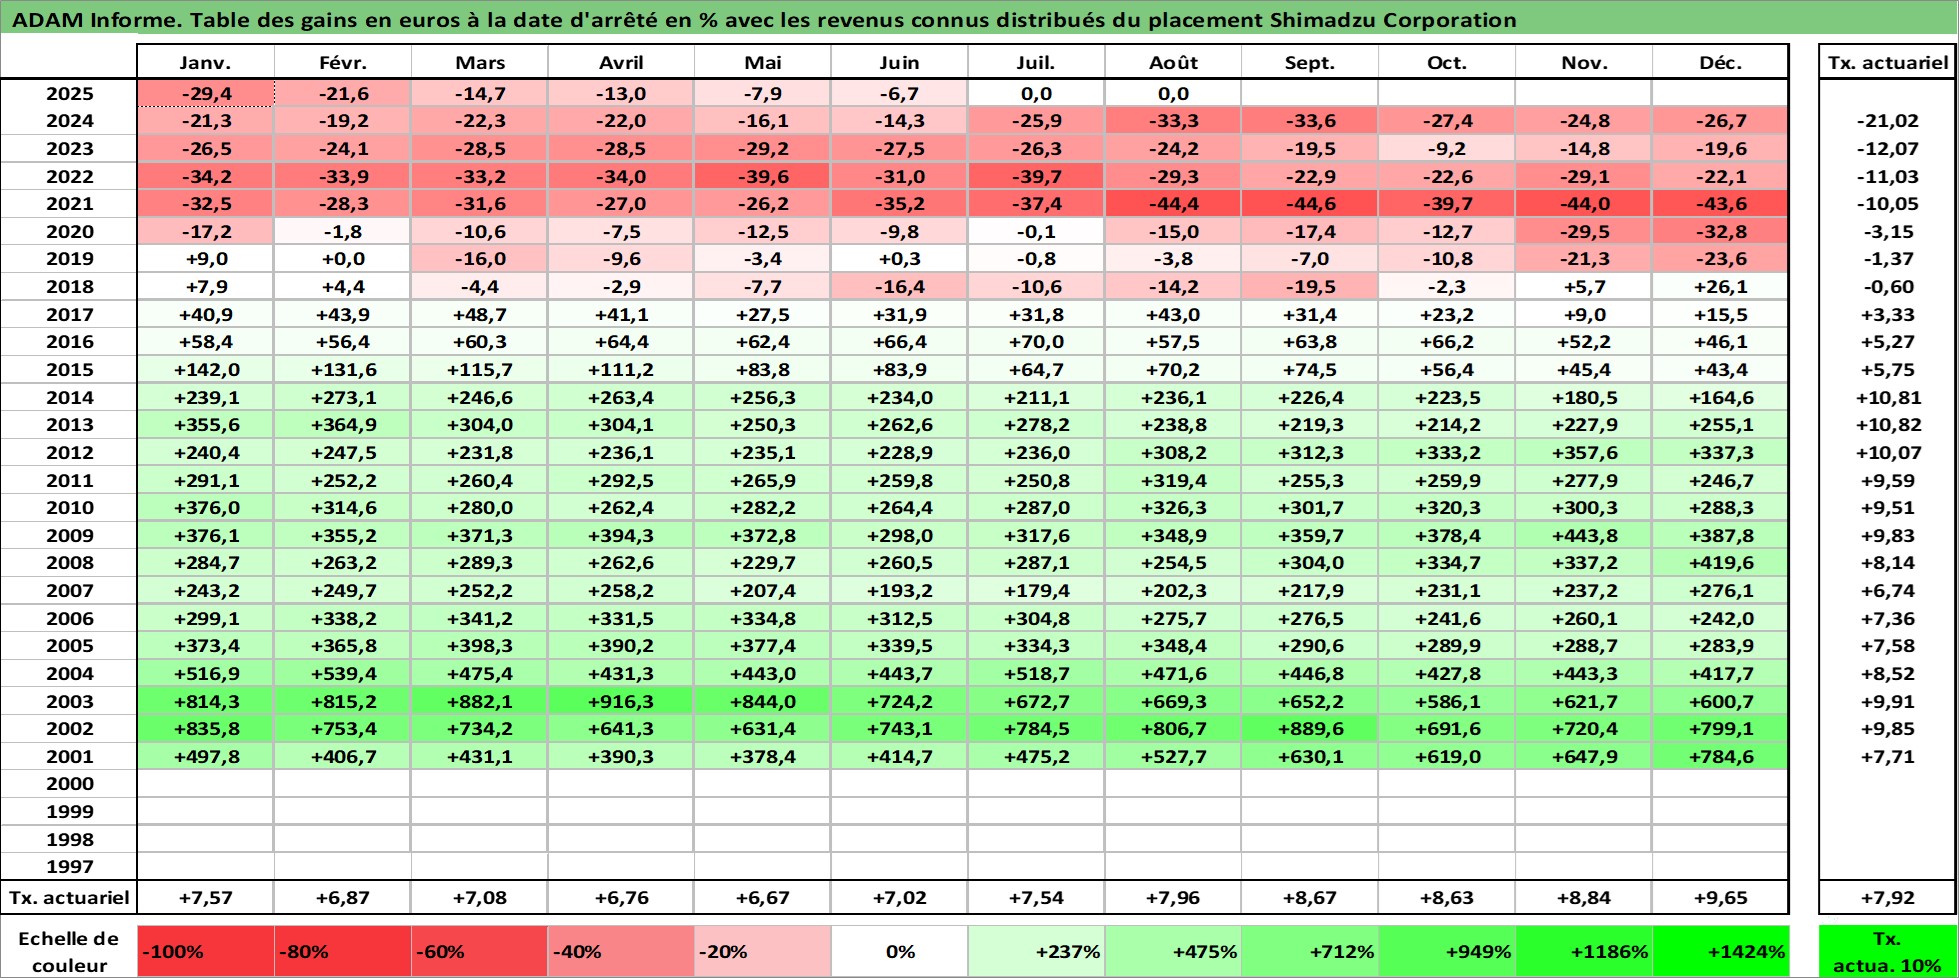Select the +7,92 overall actuarial rate cell
This screenshot has height=978, width=1959.
click(x=1887, y=897)
